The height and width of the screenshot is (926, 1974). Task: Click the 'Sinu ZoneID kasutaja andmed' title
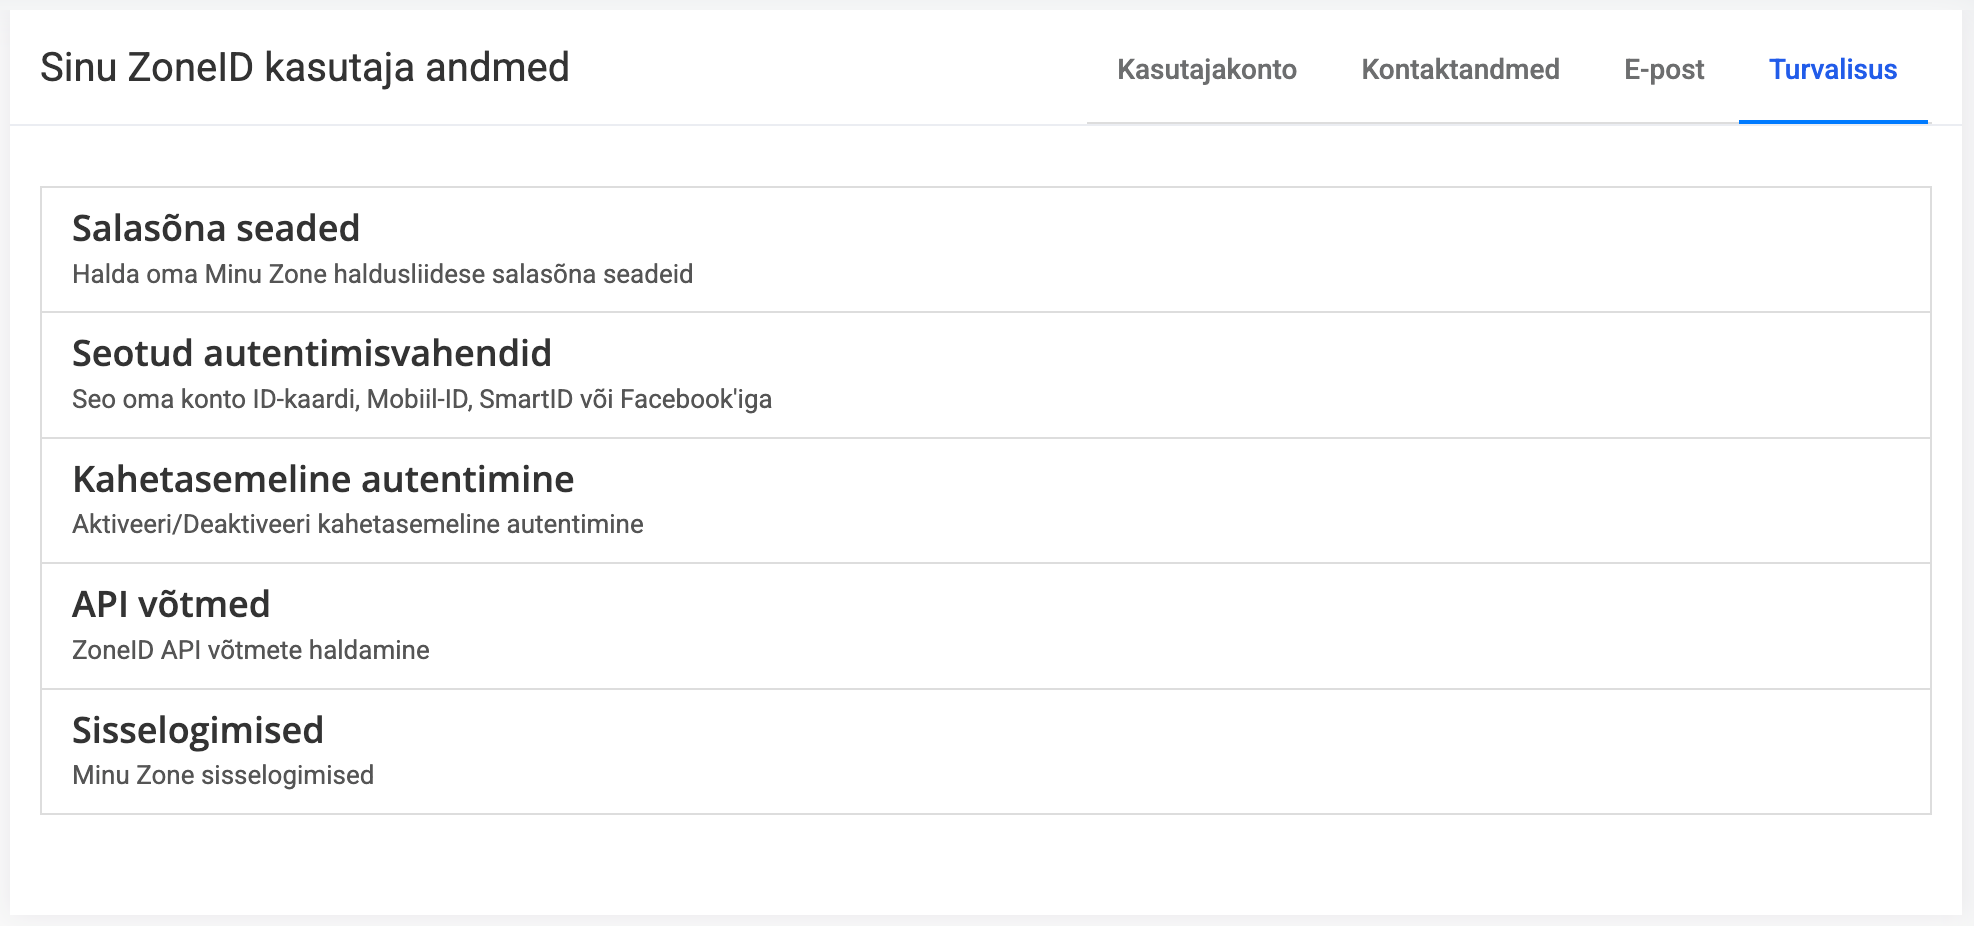click(305, 68)
